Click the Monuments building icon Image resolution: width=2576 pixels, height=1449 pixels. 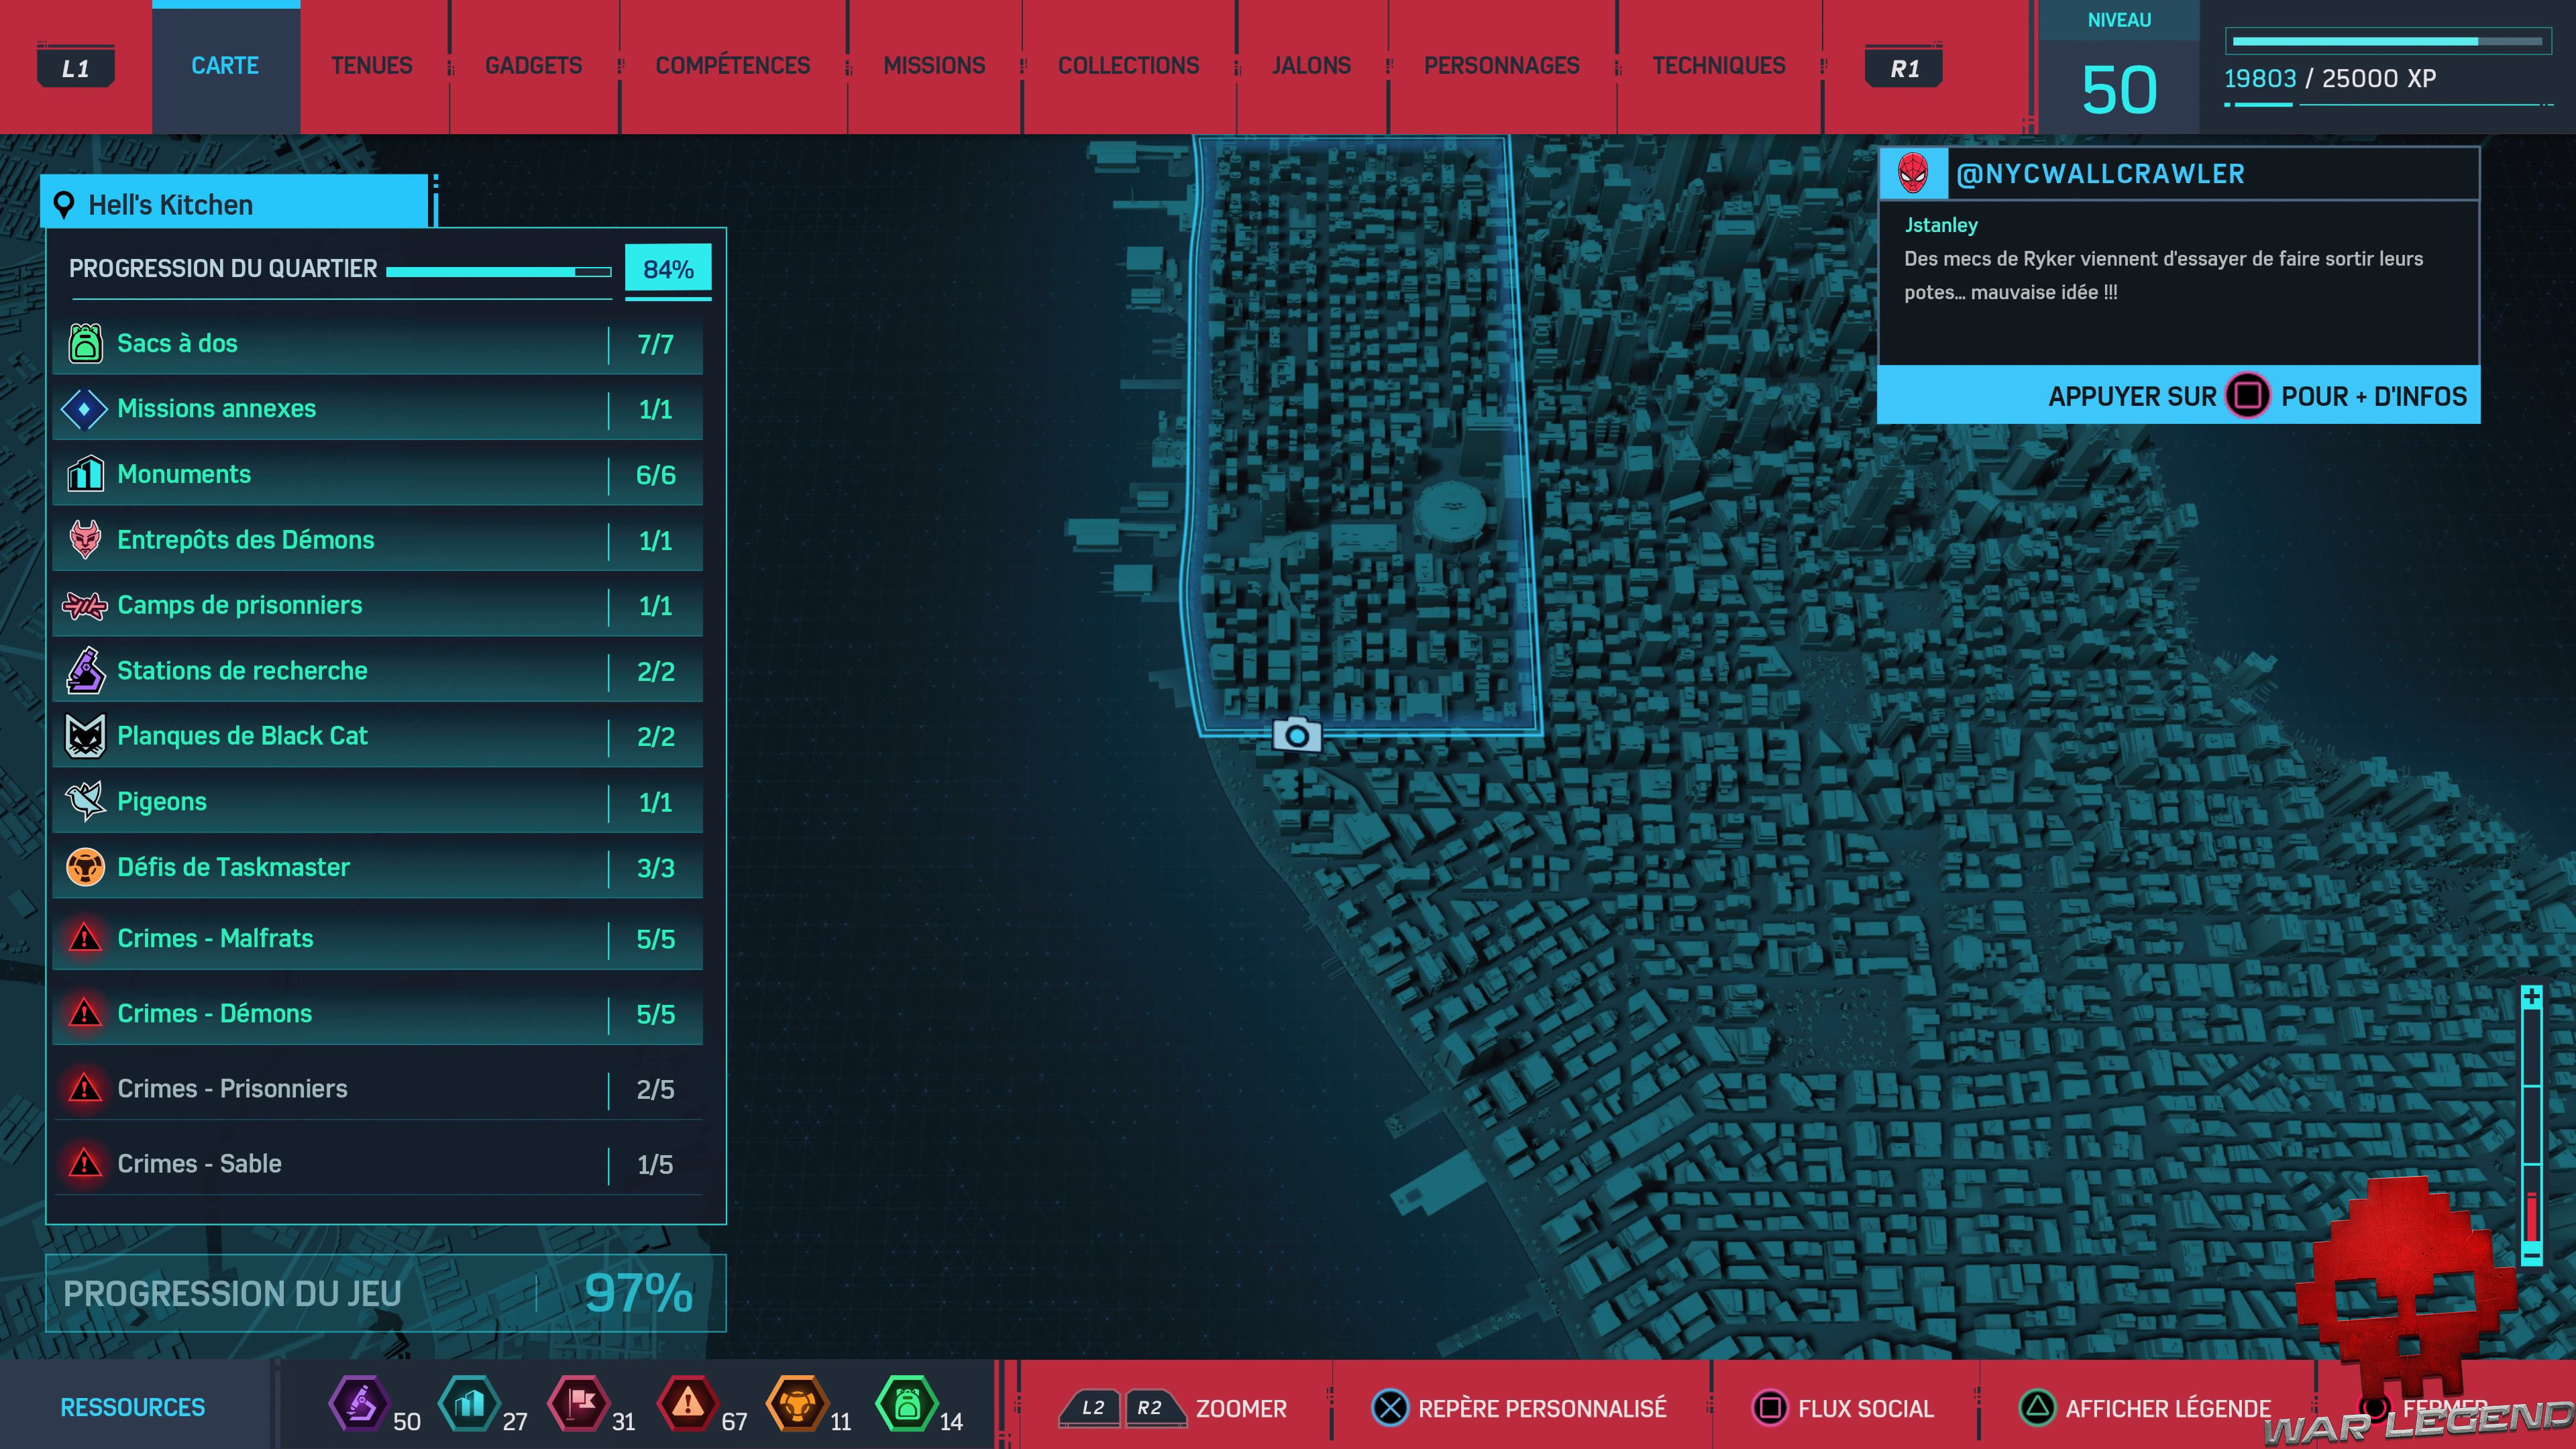85,474
